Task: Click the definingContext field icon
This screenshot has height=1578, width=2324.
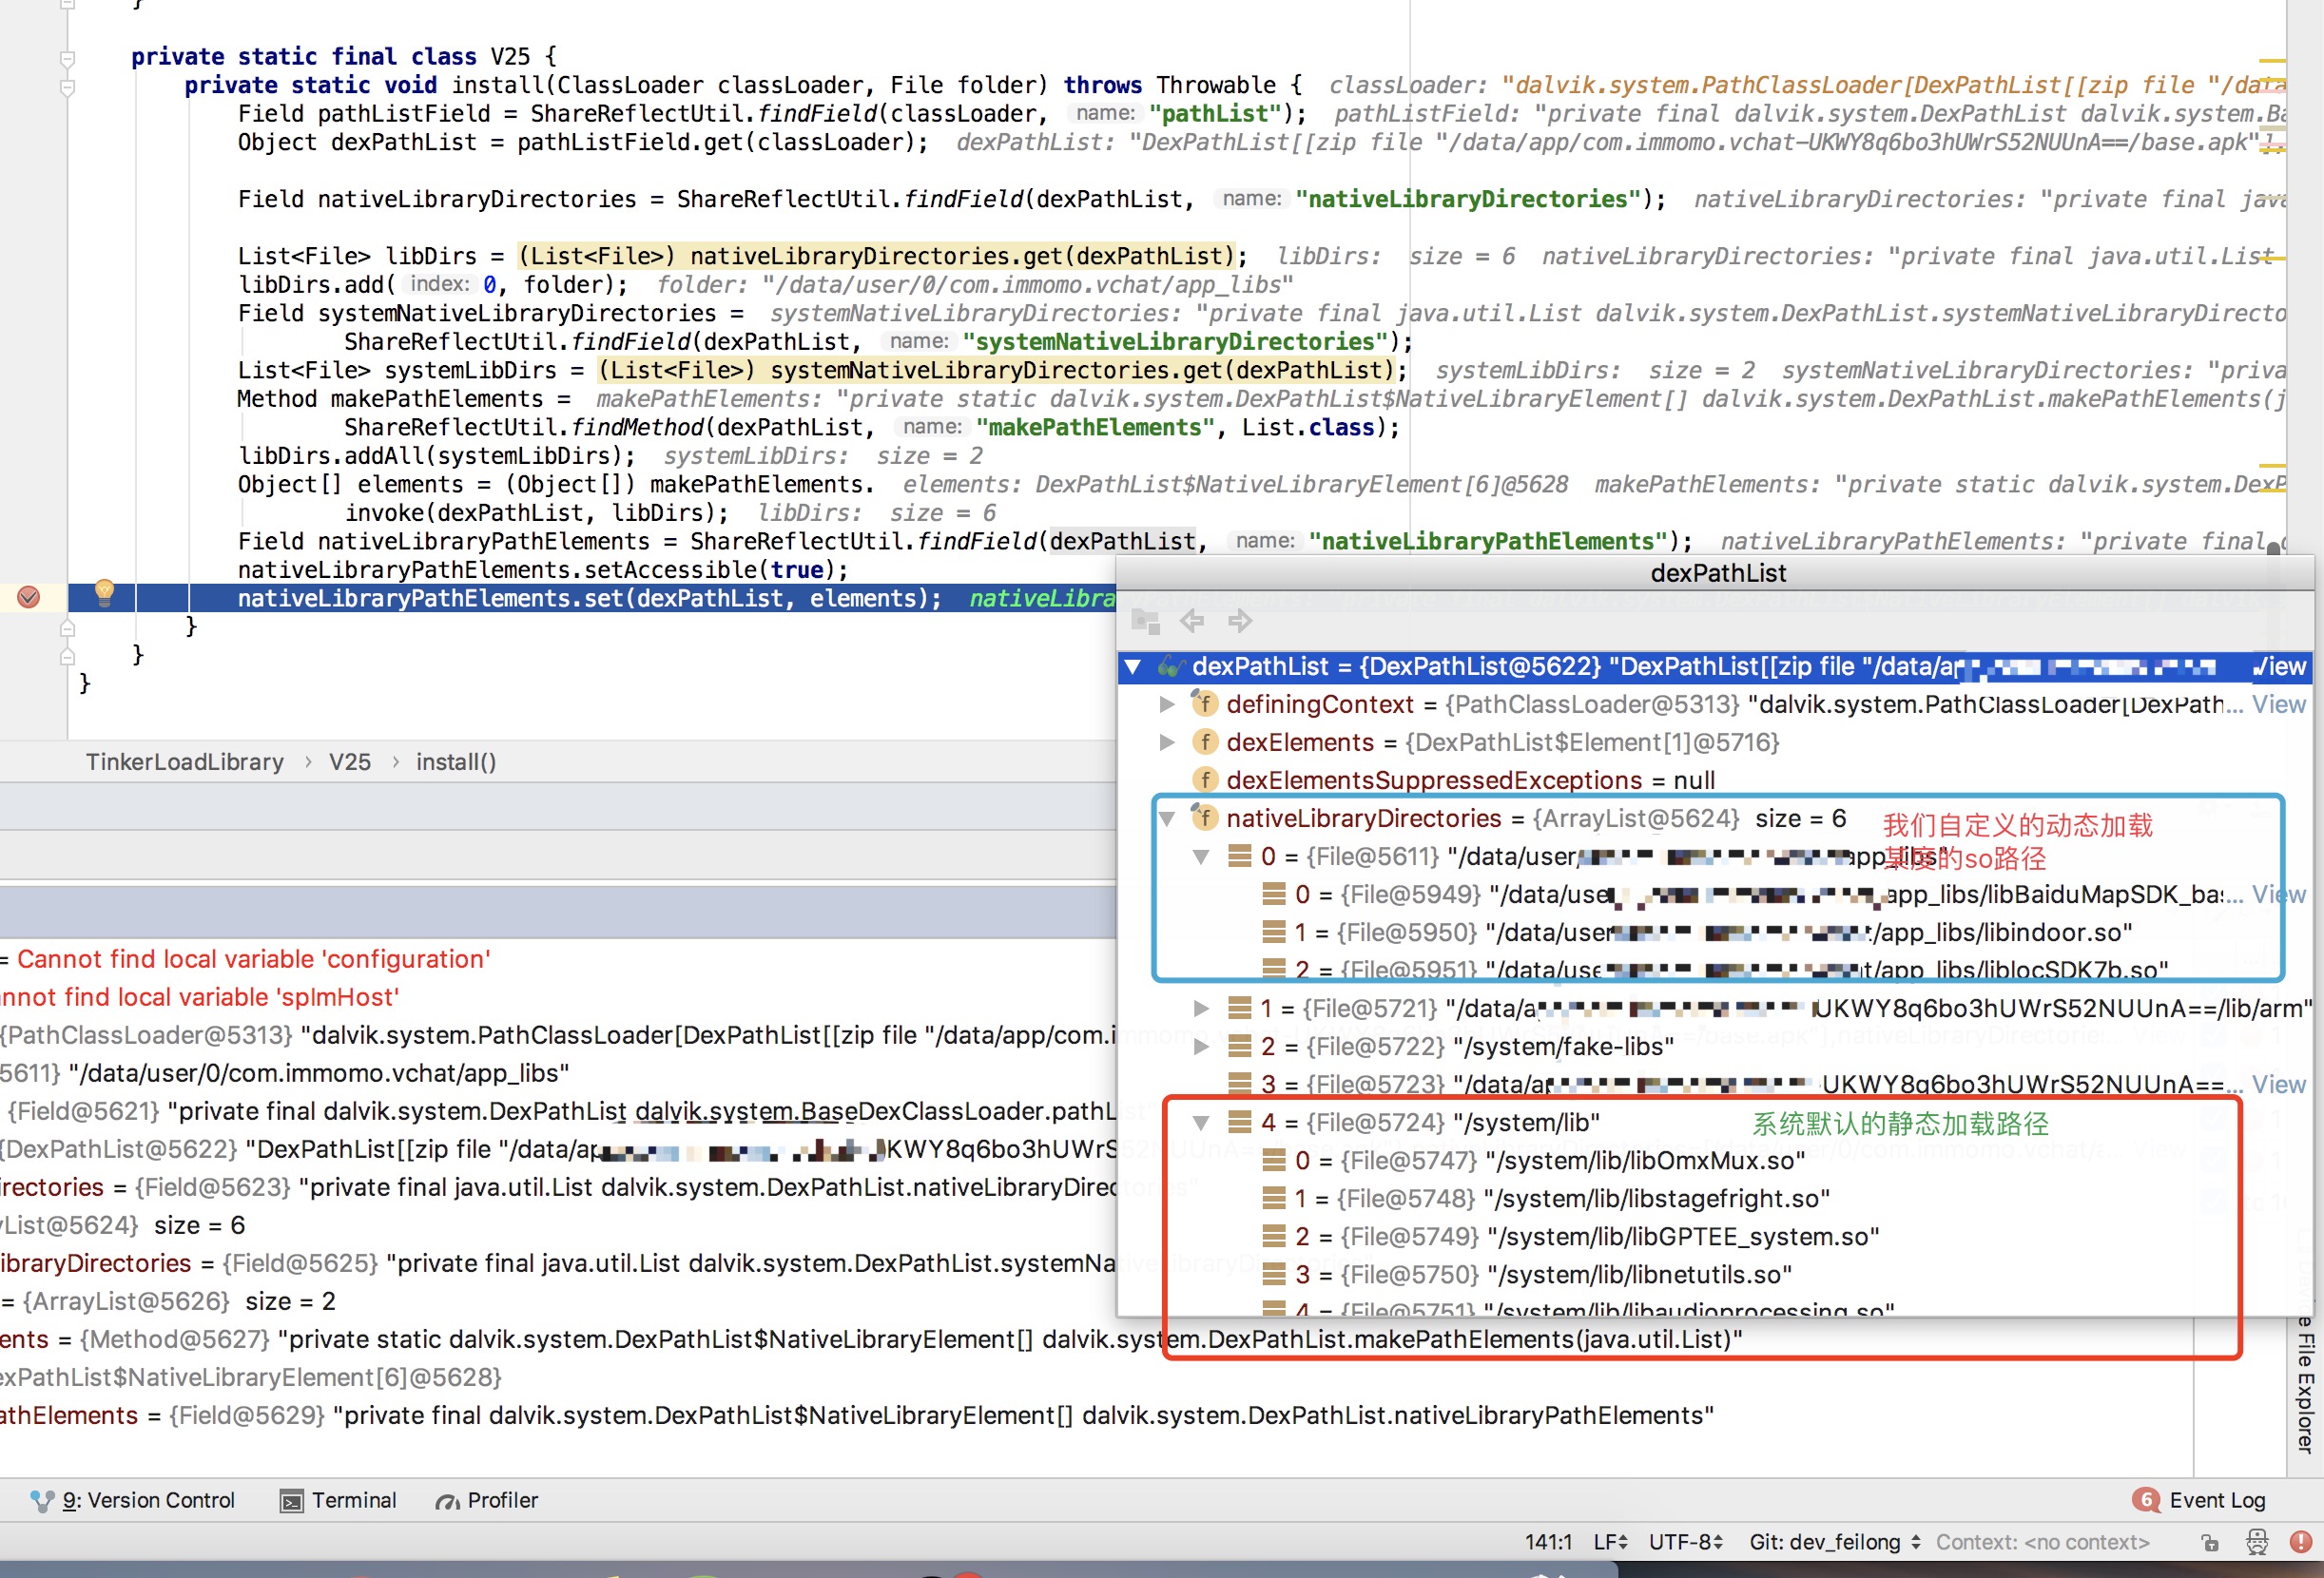Action: point(1205,703)
